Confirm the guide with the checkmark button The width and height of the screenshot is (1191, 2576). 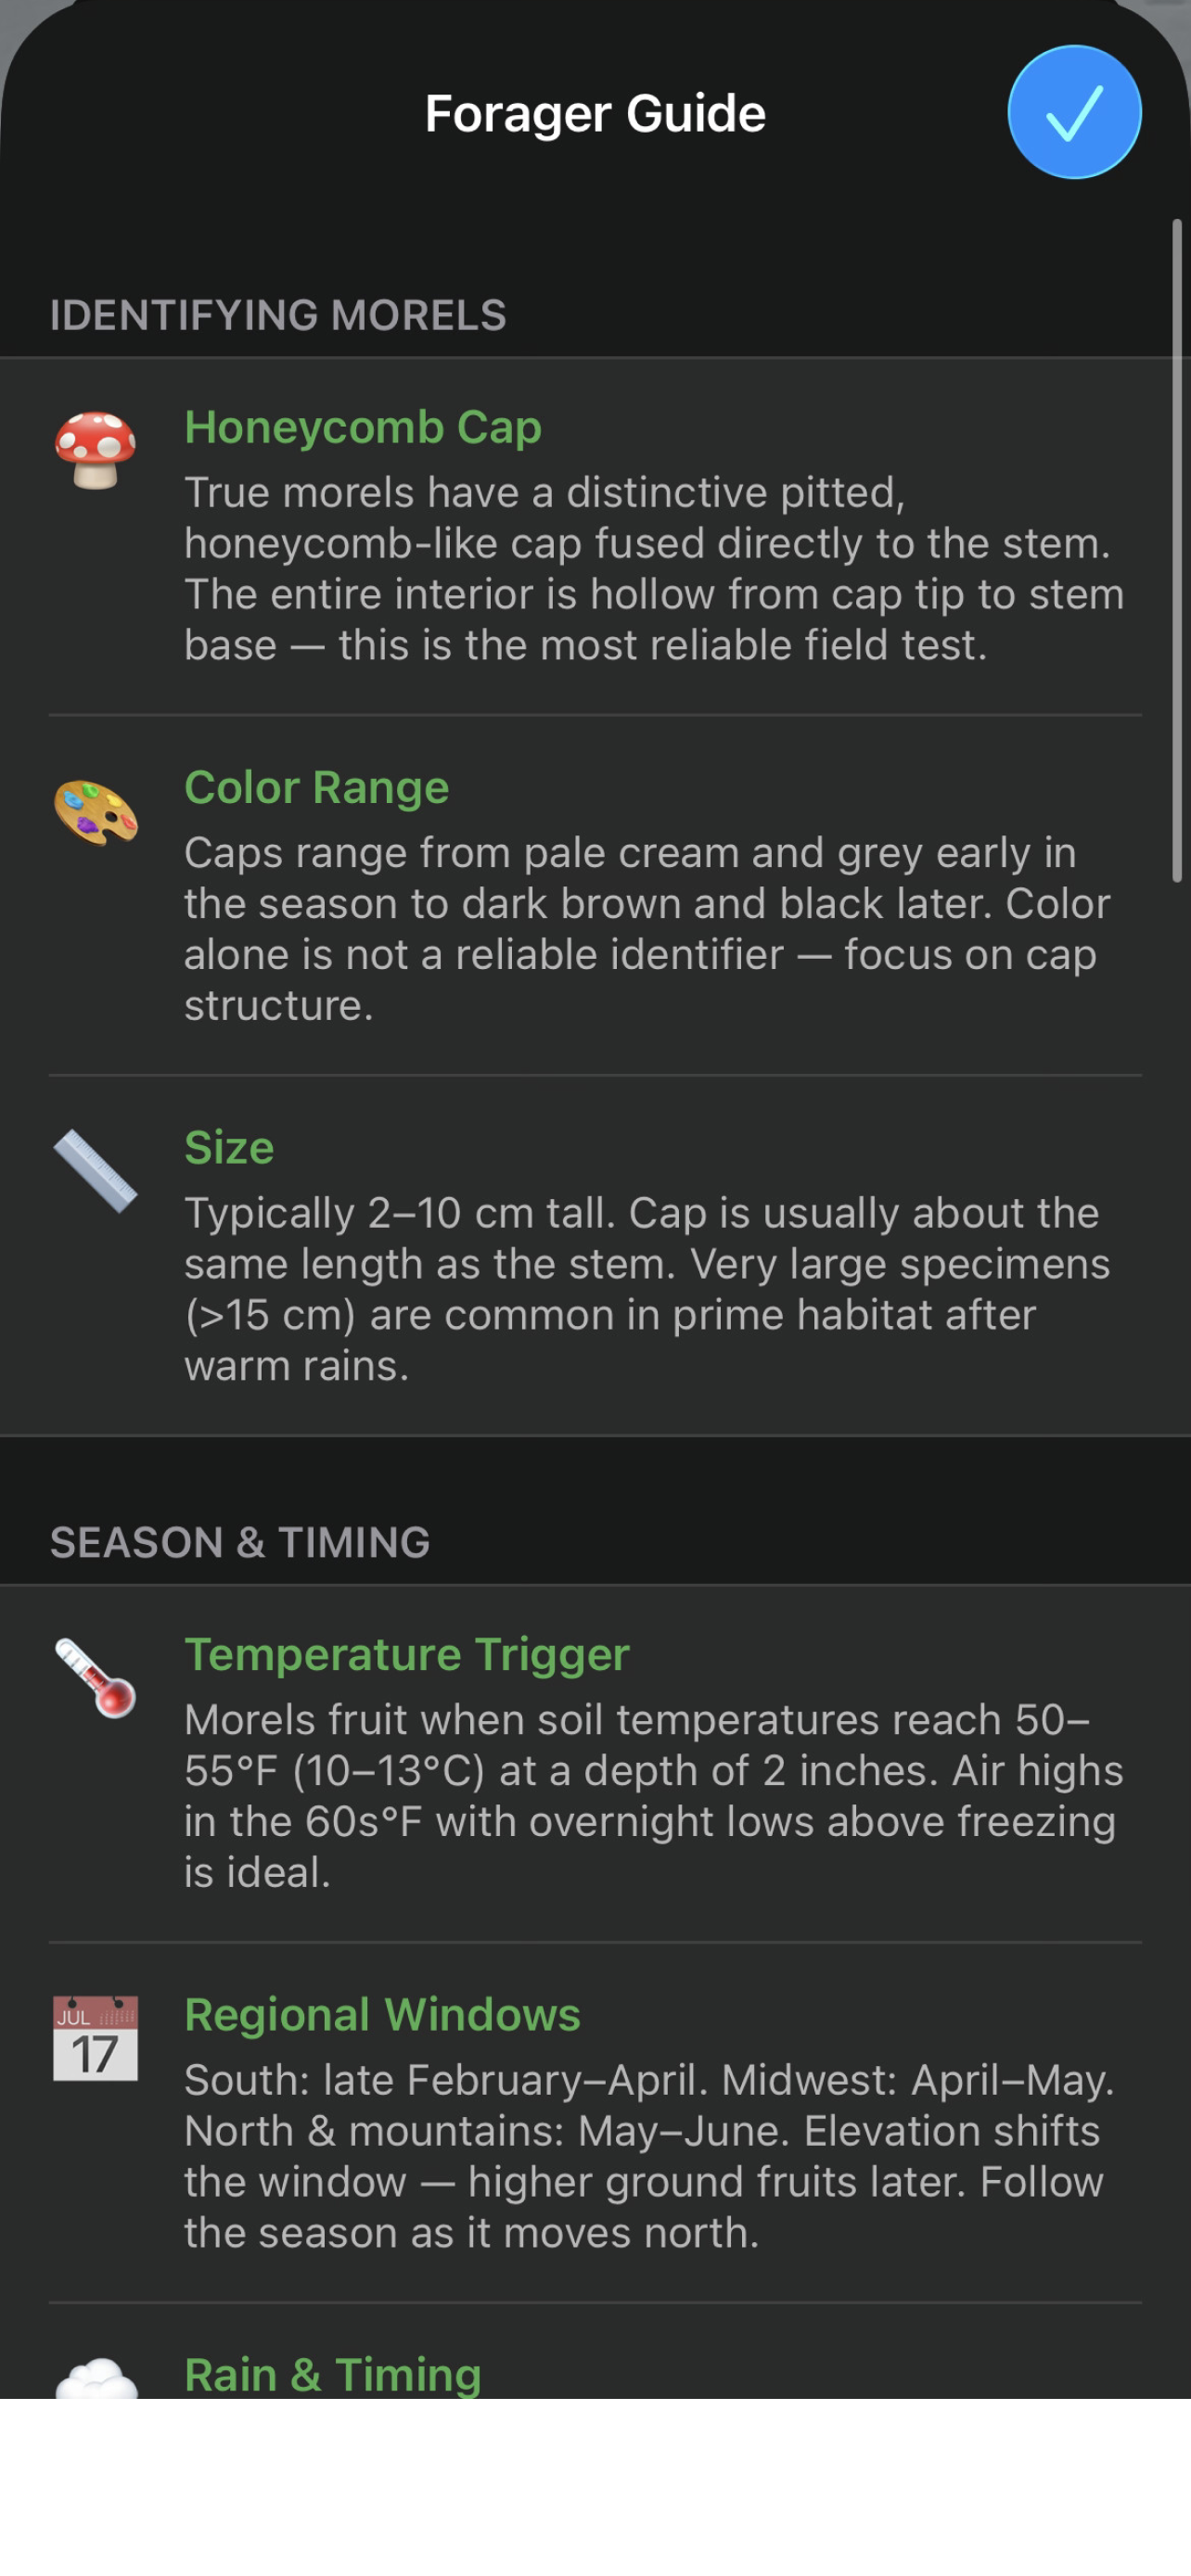(x=1074, y=113)
